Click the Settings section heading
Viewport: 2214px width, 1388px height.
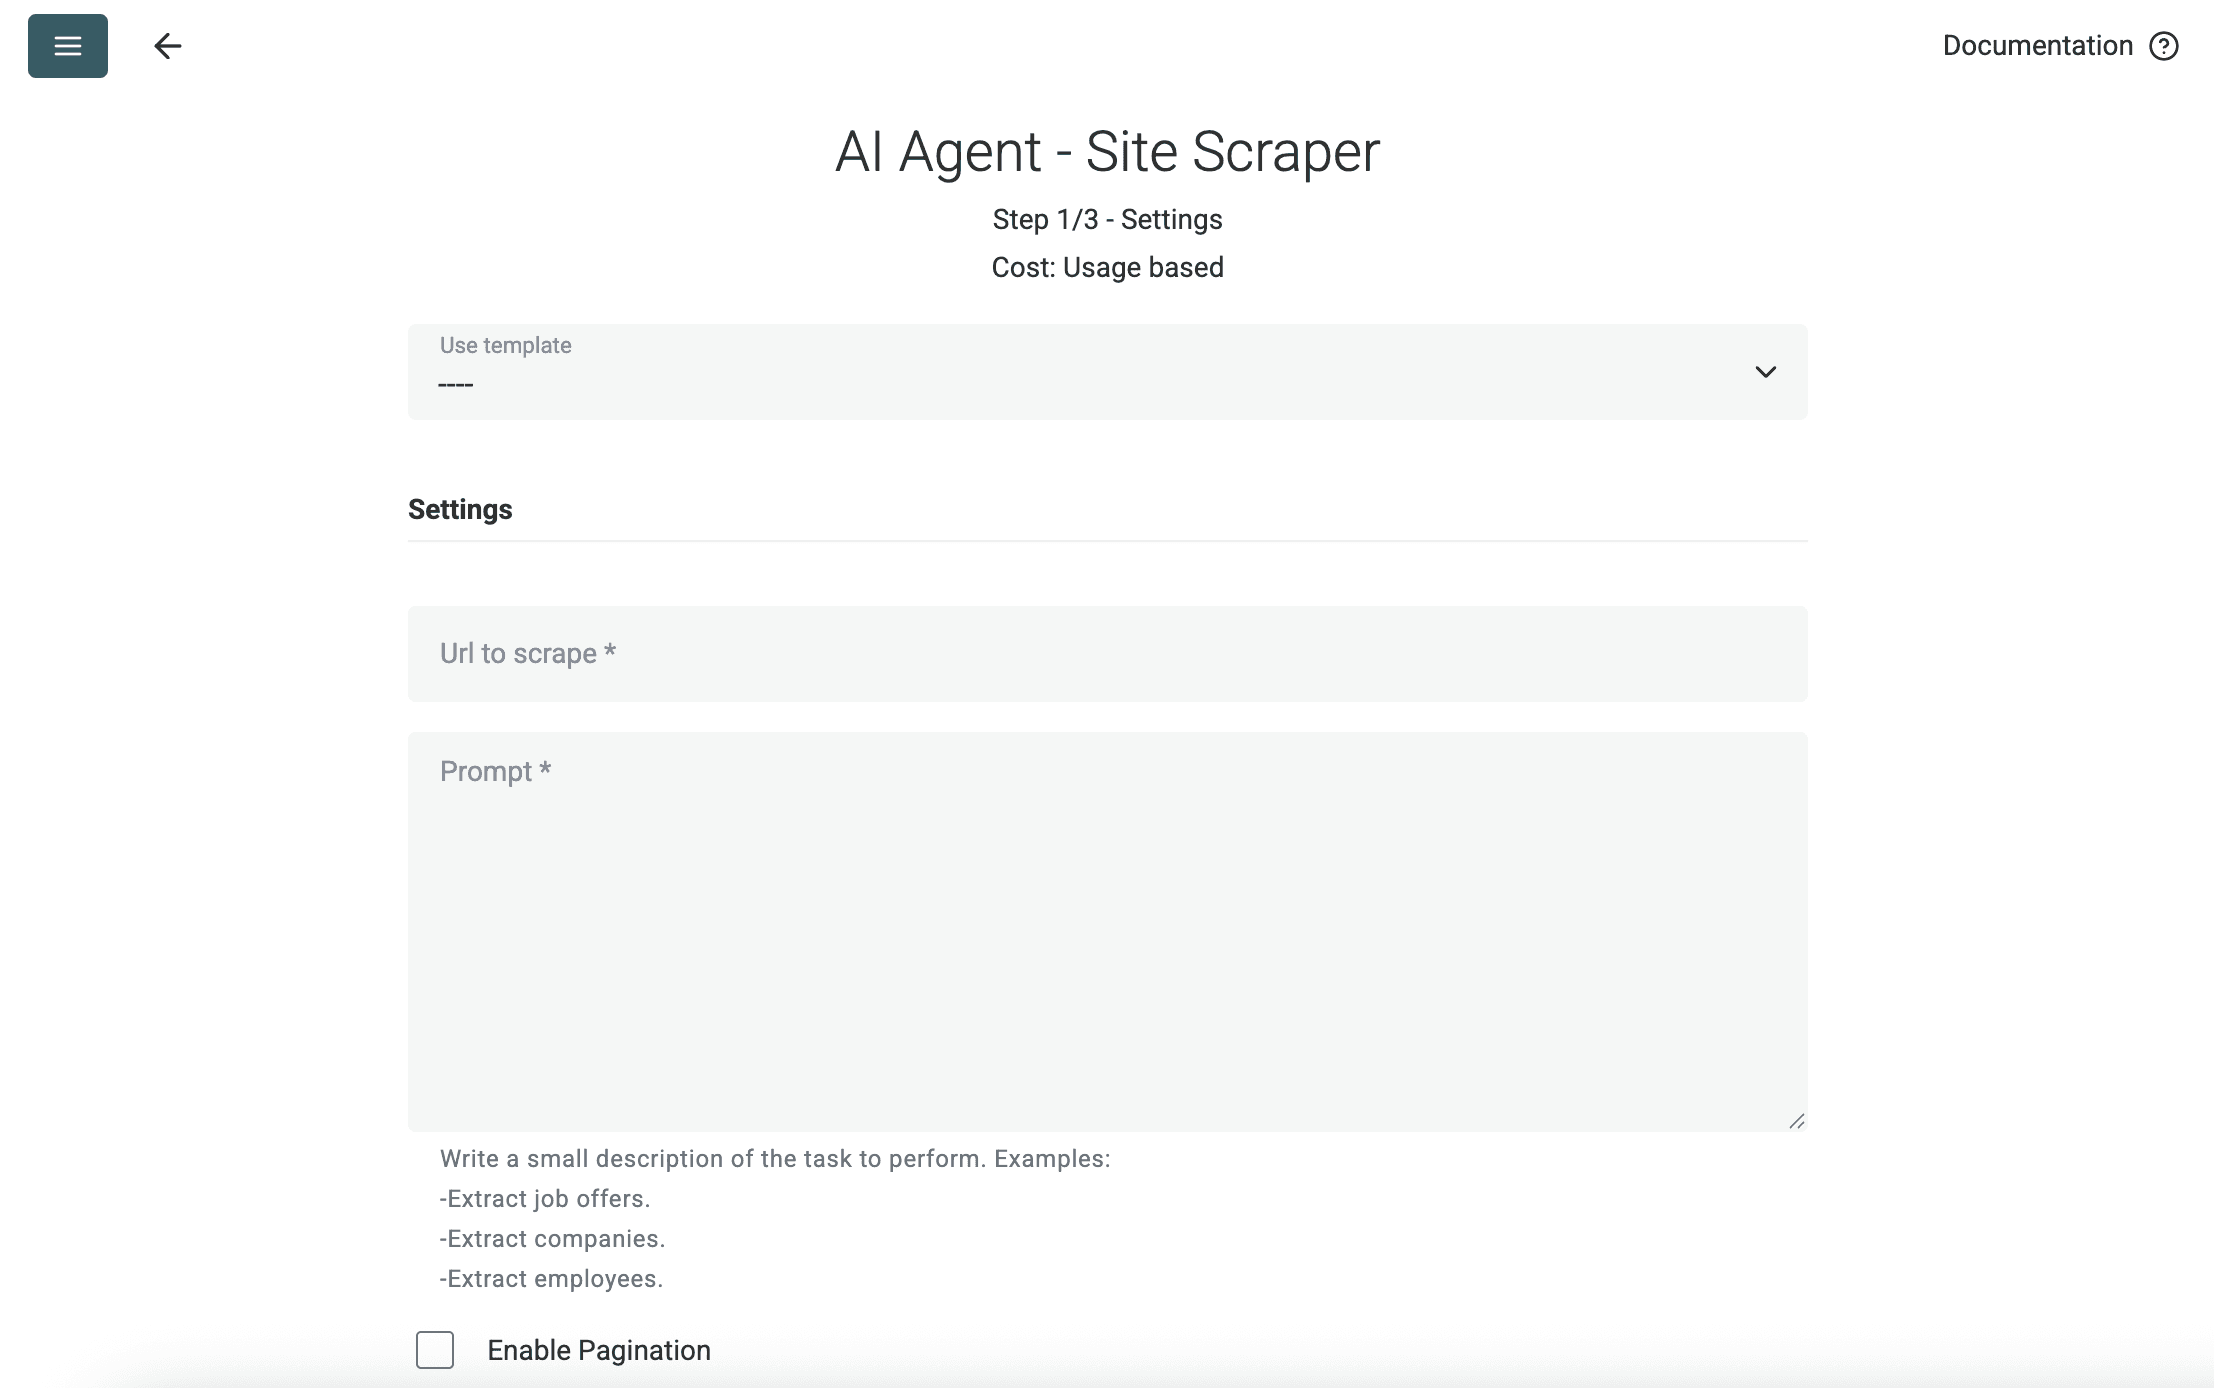(x=459, y=508)
